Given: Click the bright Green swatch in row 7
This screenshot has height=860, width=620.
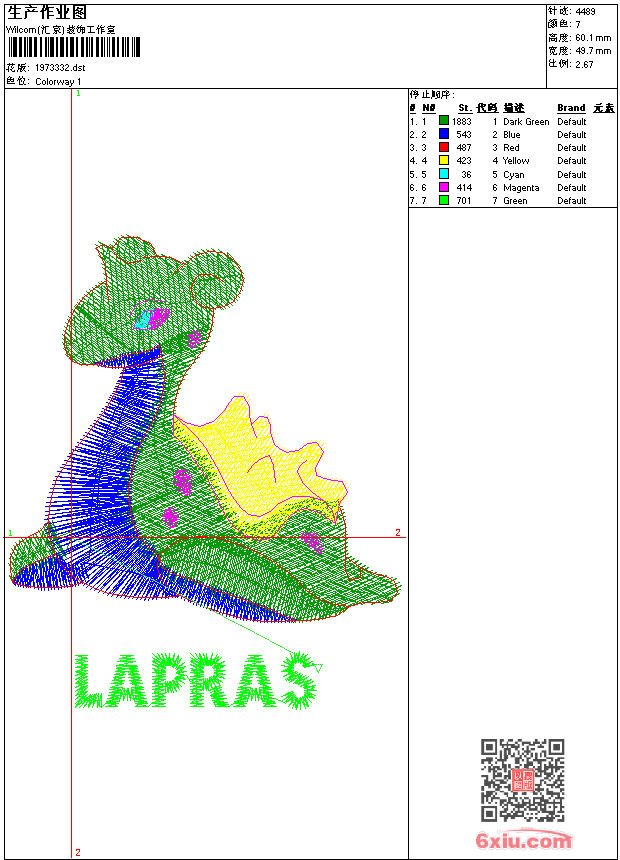Looking at the screenshot, I should pos(444,200).
